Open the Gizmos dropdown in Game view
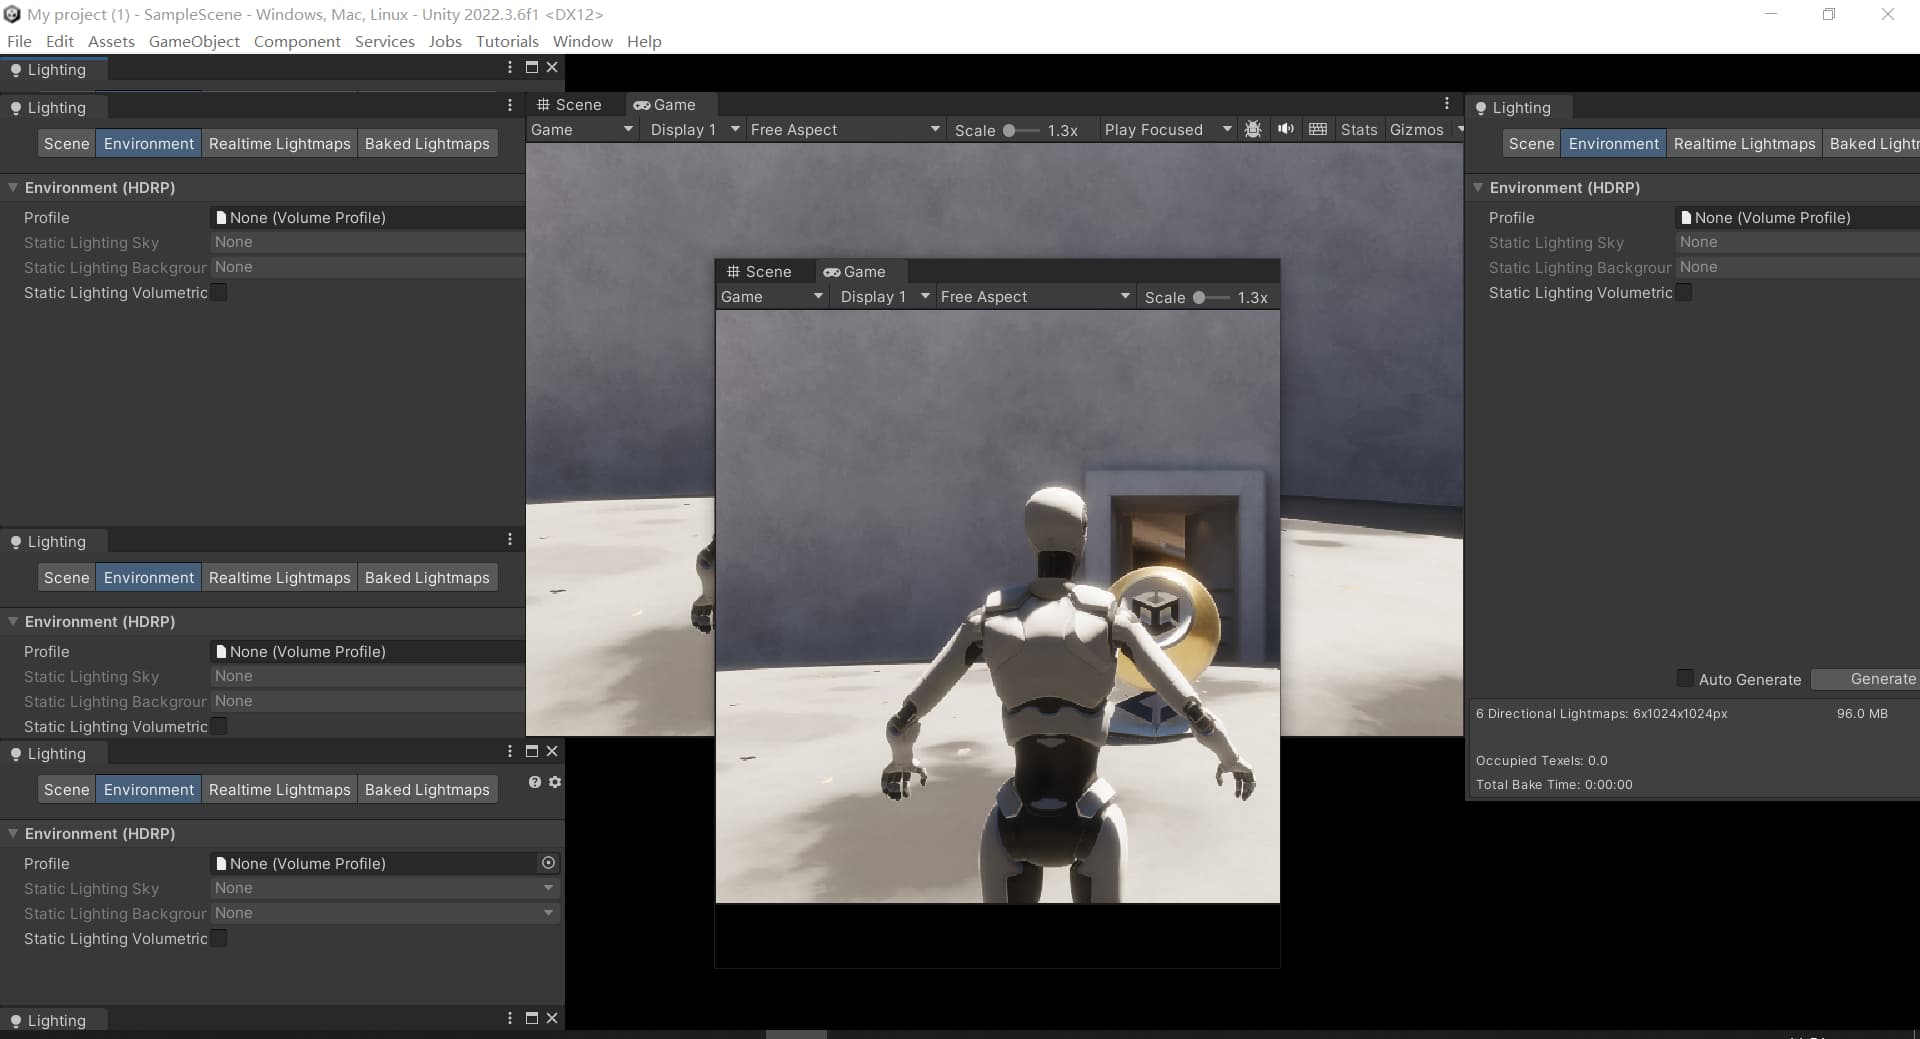The width and height of the screenshot is (1920, 1039). click(x=1424, y=129)
